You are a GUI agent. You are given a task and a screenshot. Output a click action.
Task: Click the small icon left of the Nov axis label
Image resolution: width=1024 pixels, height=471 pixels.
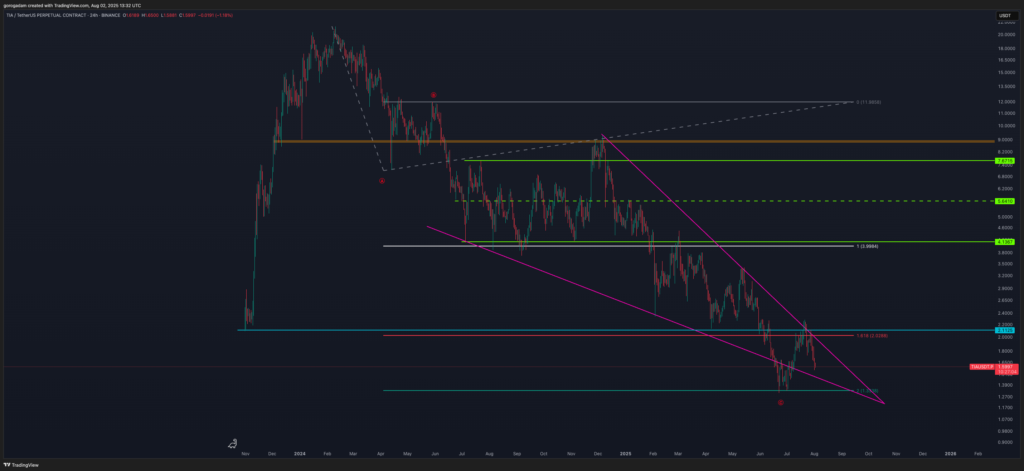pos(232,442)
